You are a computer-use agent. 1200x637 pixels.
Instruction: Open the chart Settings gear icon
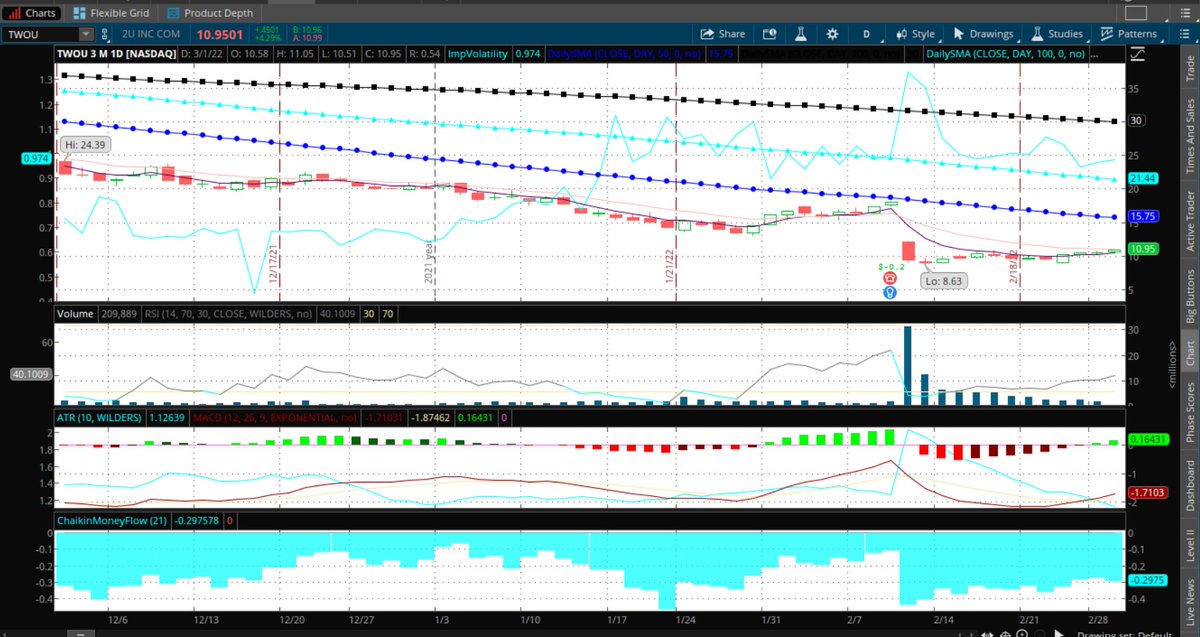[835, 33]
